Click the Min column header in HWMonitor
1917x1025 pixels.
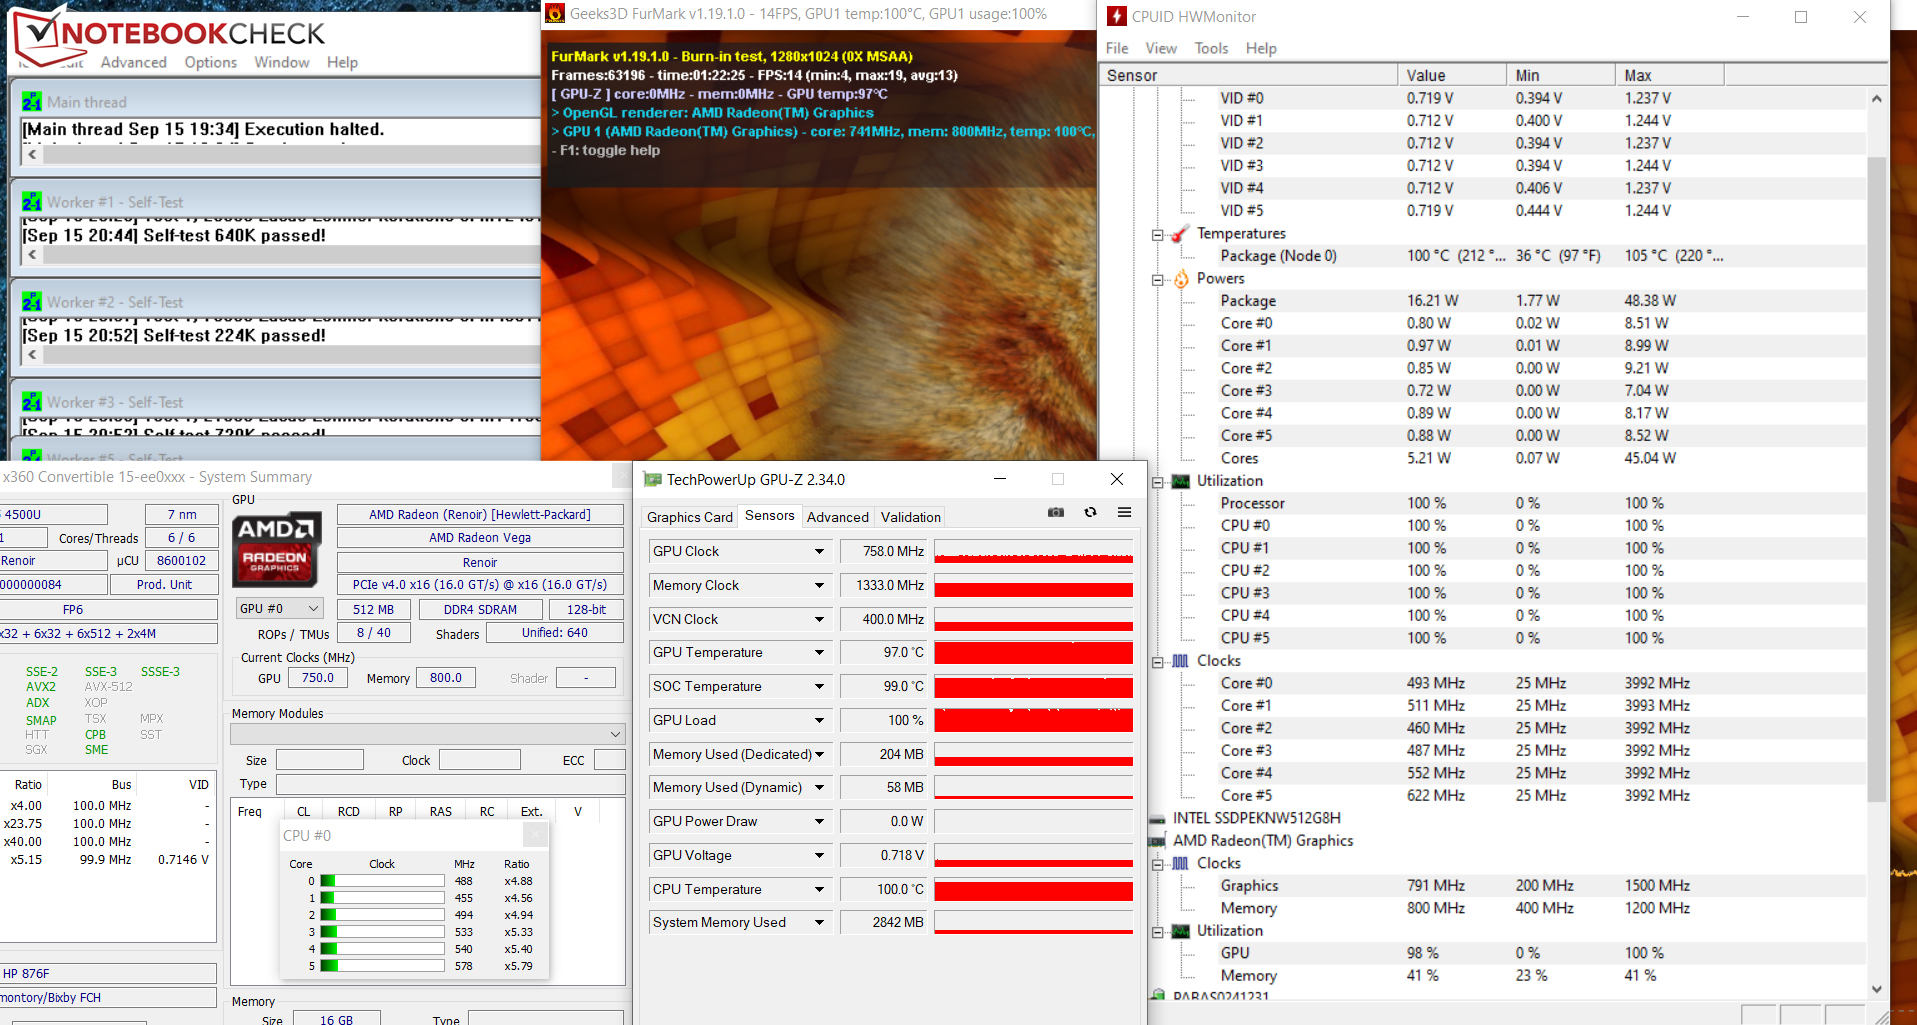point(1561,75)
